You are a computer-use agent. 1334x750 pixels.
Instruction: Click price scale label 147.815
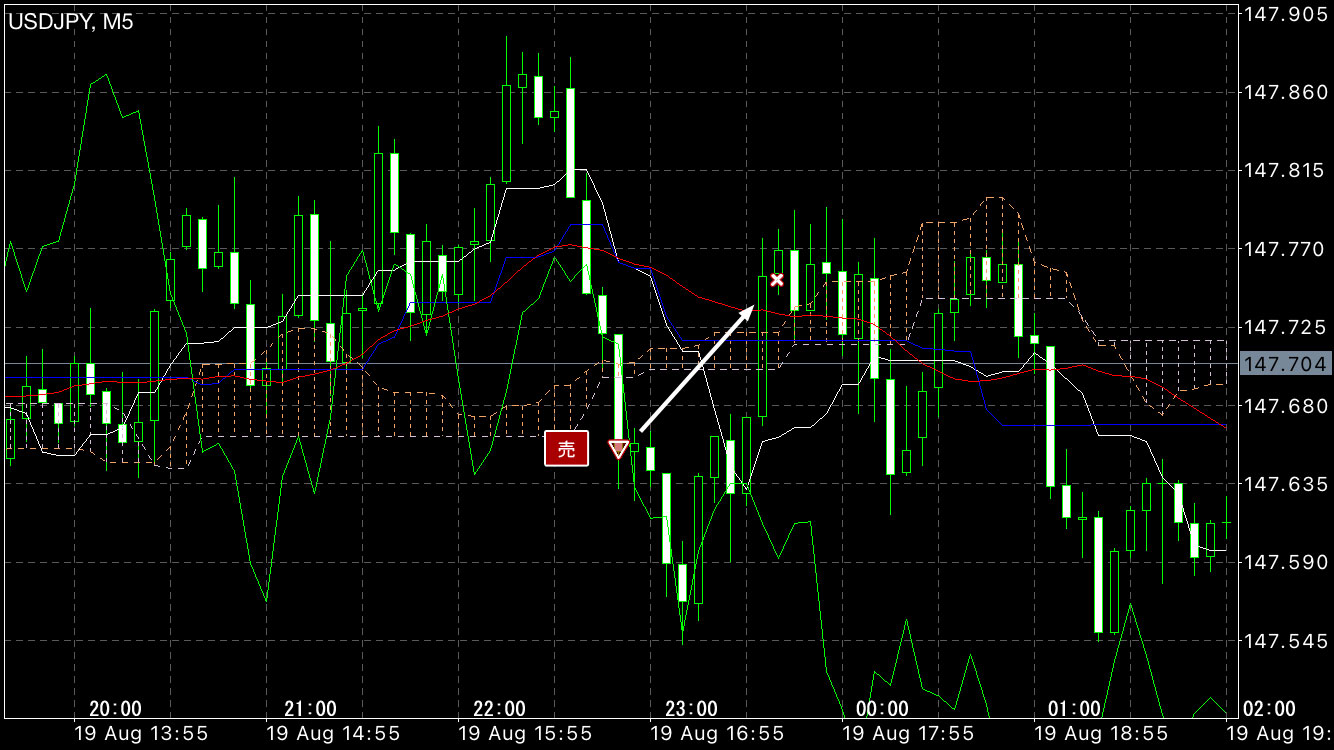1284,171
